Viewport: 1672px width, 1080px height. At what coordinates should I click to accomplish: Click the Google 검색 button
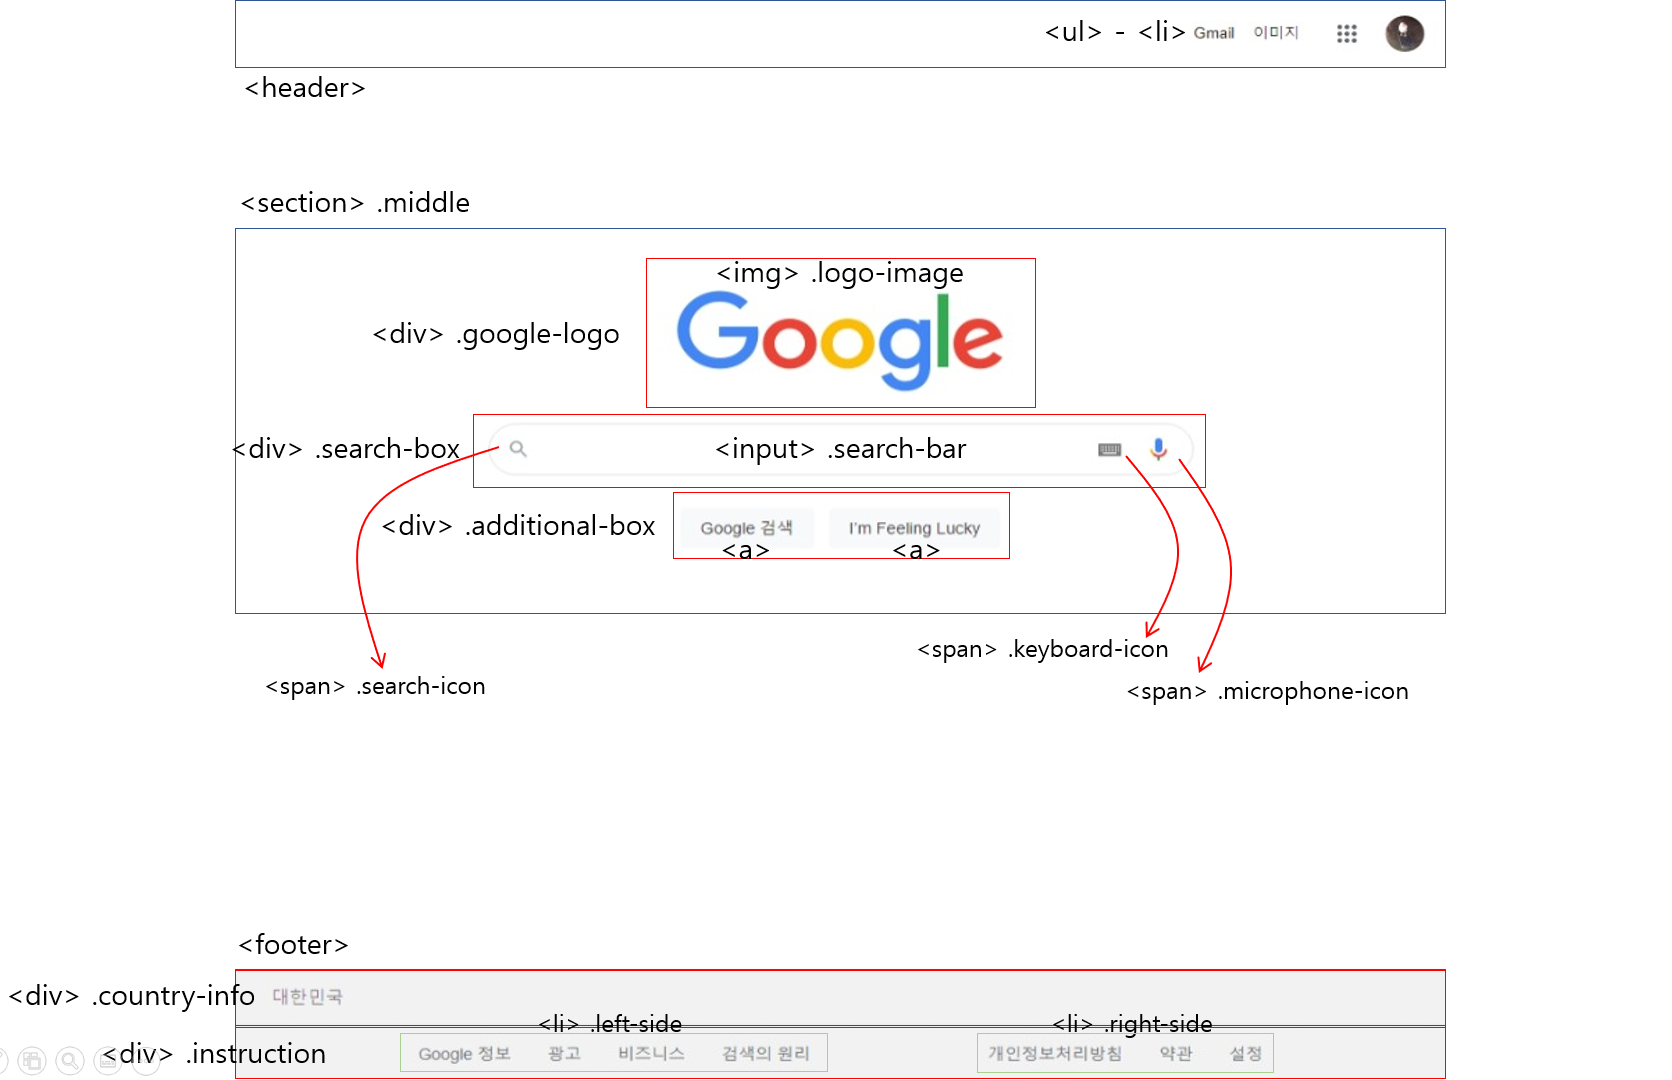coord(746,527)
